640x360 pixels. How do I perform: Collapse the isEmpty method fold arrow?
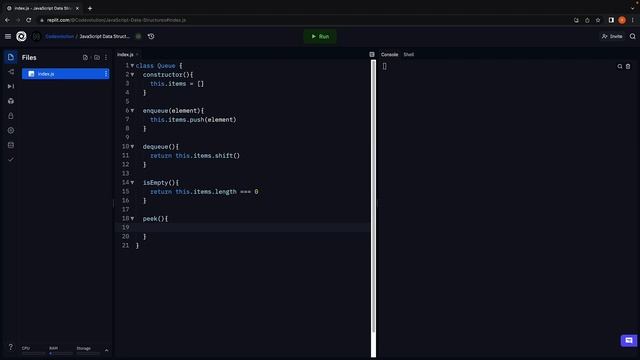coord(132,182)
